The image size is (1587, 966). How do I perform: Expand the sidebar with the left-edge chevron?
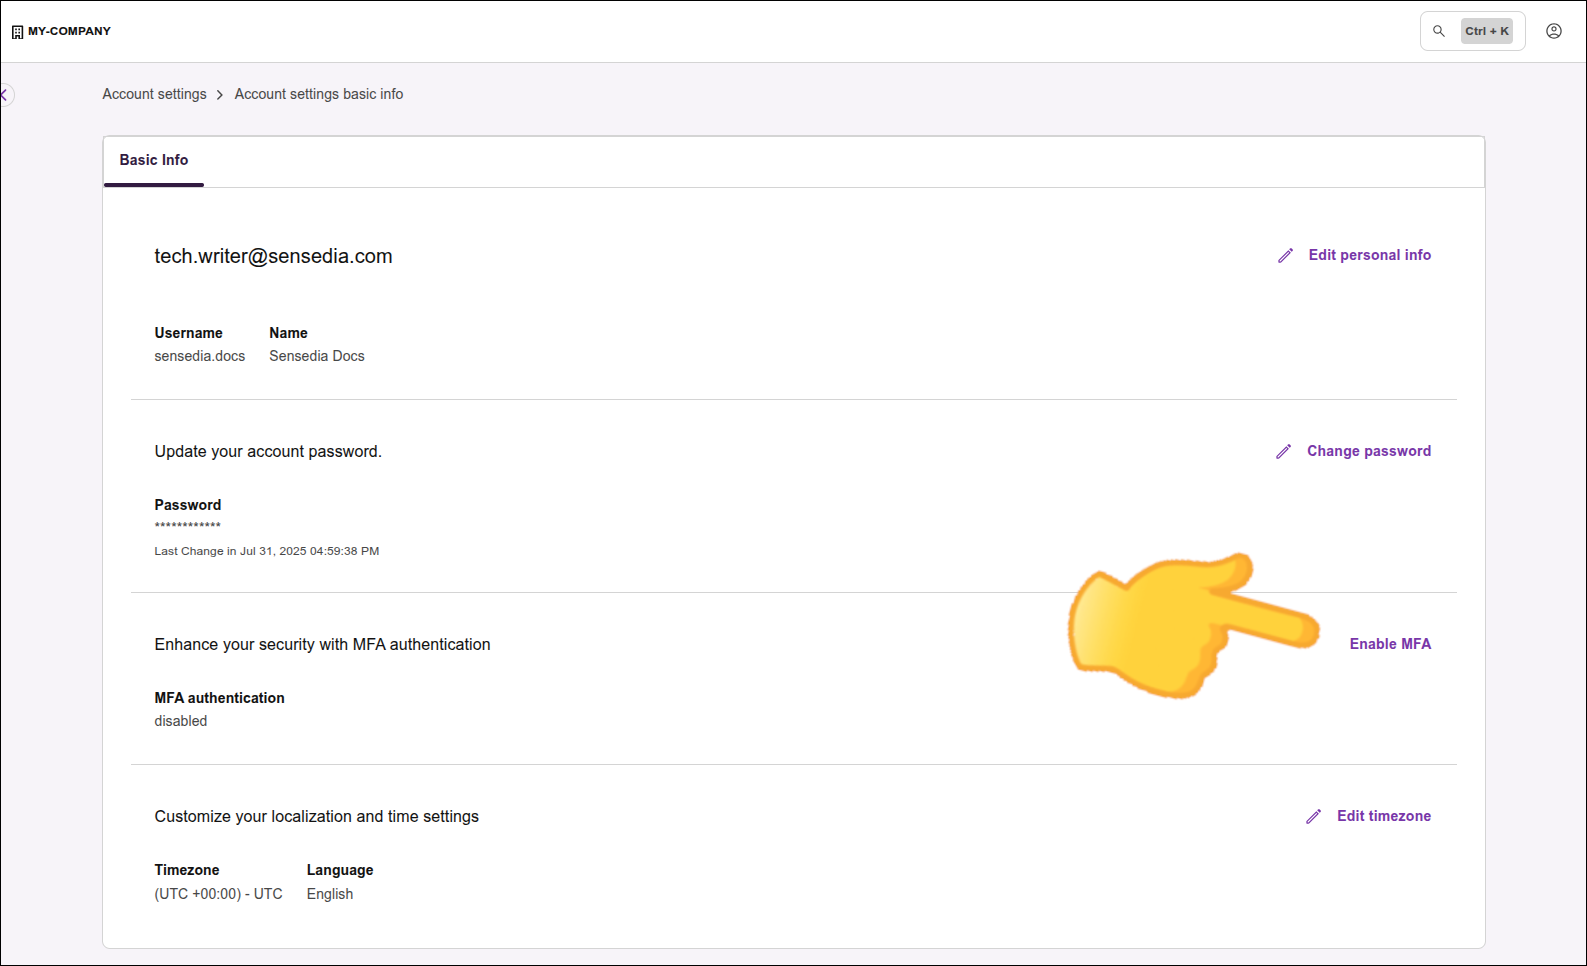[x=5, y=95]
